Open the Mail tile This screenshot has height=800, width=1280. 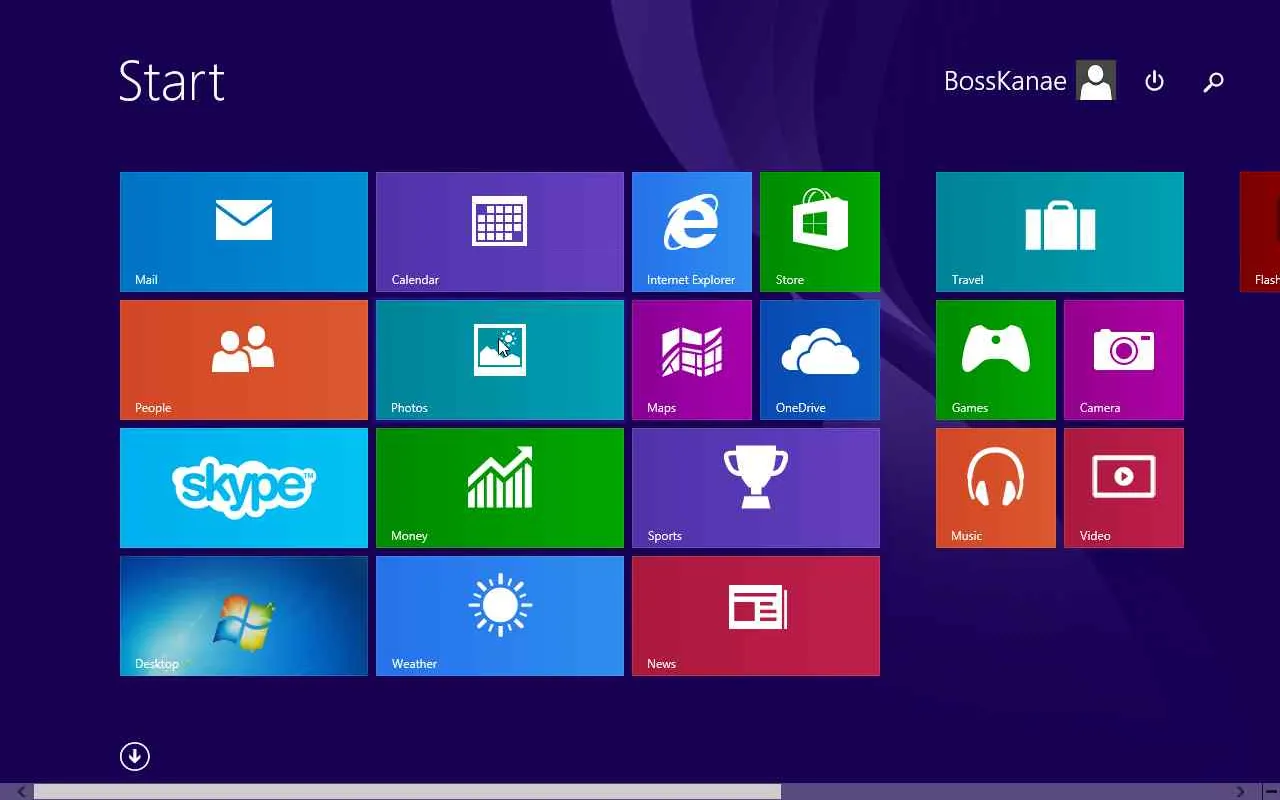click(244, 232)
